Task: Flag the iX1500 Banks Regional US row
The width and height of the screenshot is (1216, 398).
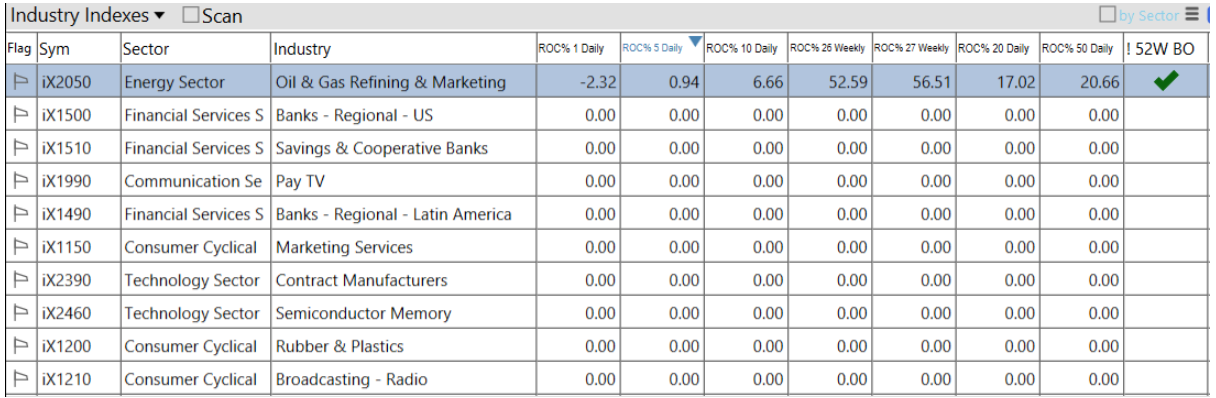Action: point(20,116)
